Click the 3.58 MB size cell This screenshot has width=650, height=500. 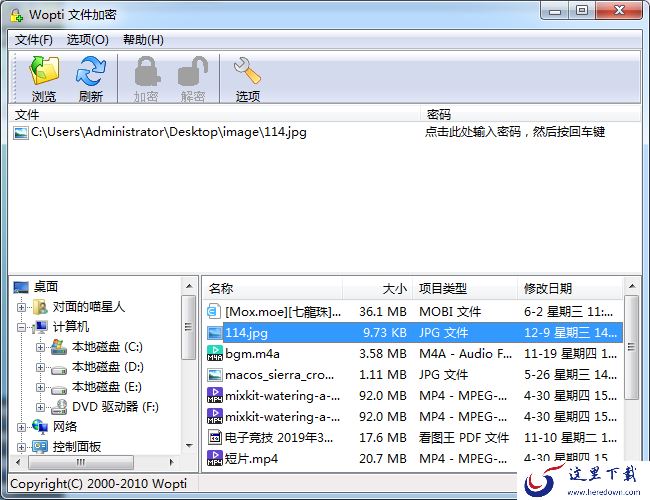click(383, 354)
